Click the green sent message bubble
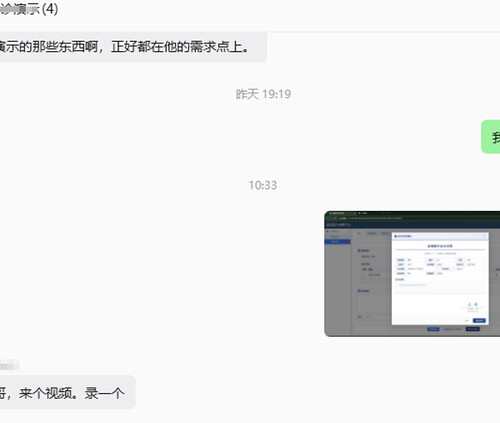The width and height of the screenshot is (500, 423). click(x=491, y=137)
